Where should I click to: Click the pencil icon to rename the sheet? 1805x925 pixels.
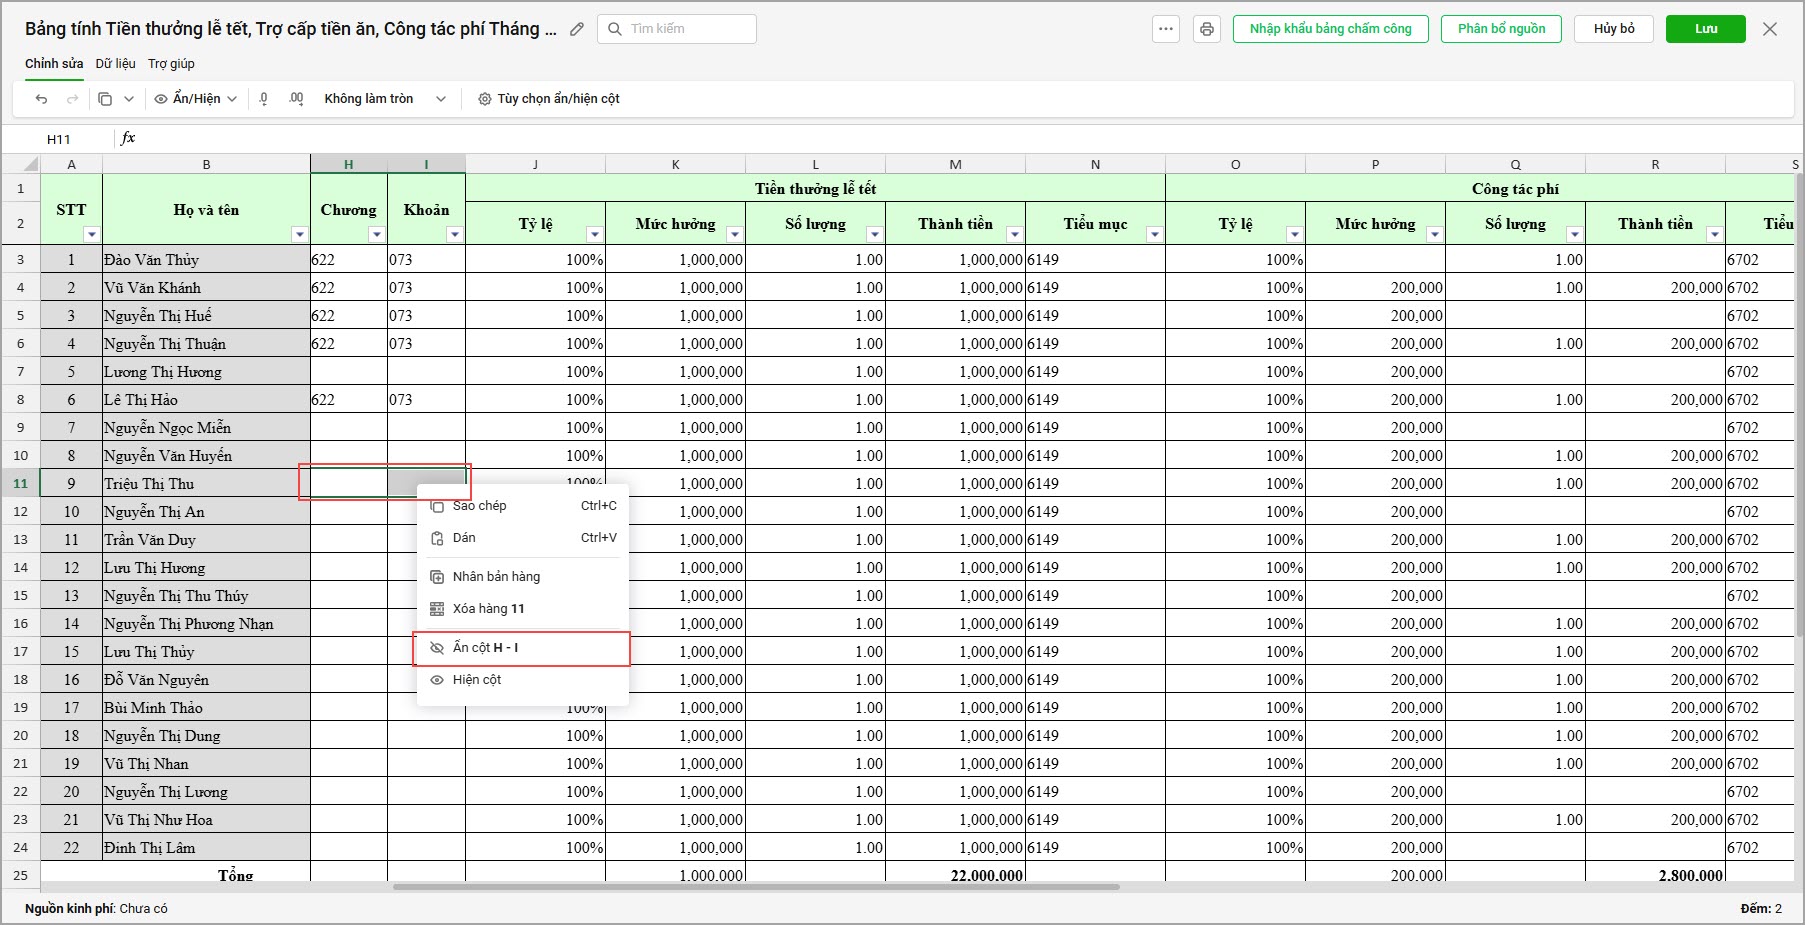tap(577, 29)
